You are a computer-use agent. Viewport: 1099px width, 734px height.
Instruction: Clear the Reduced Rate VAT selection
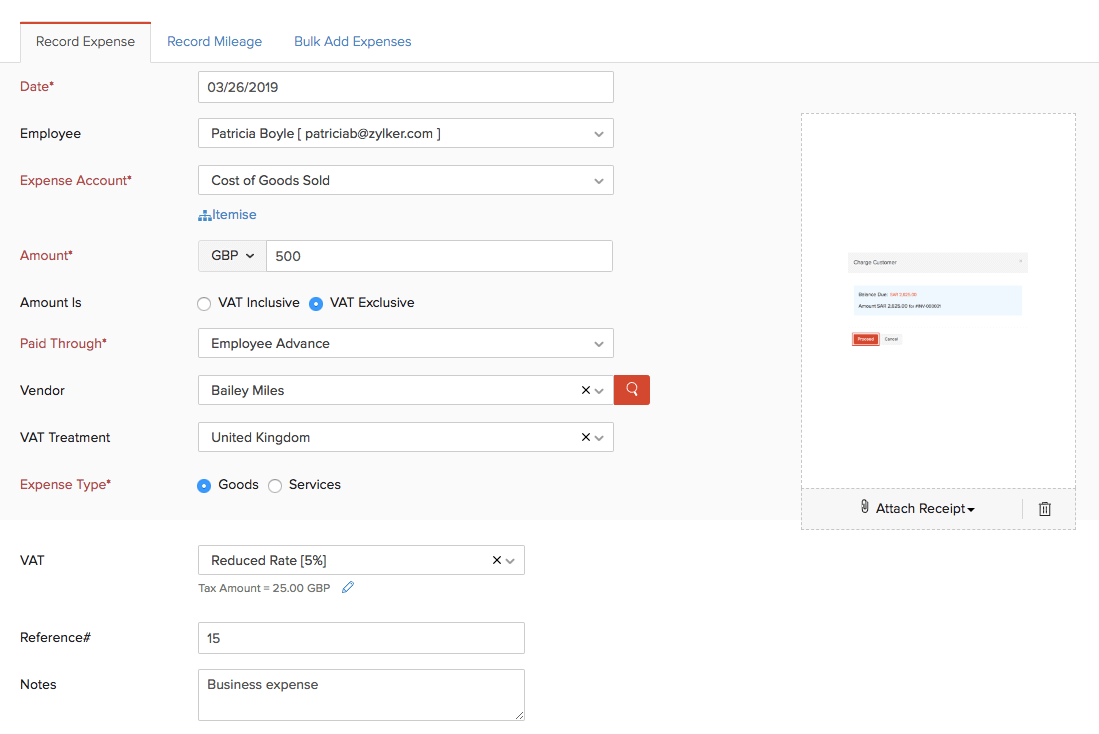497,560
